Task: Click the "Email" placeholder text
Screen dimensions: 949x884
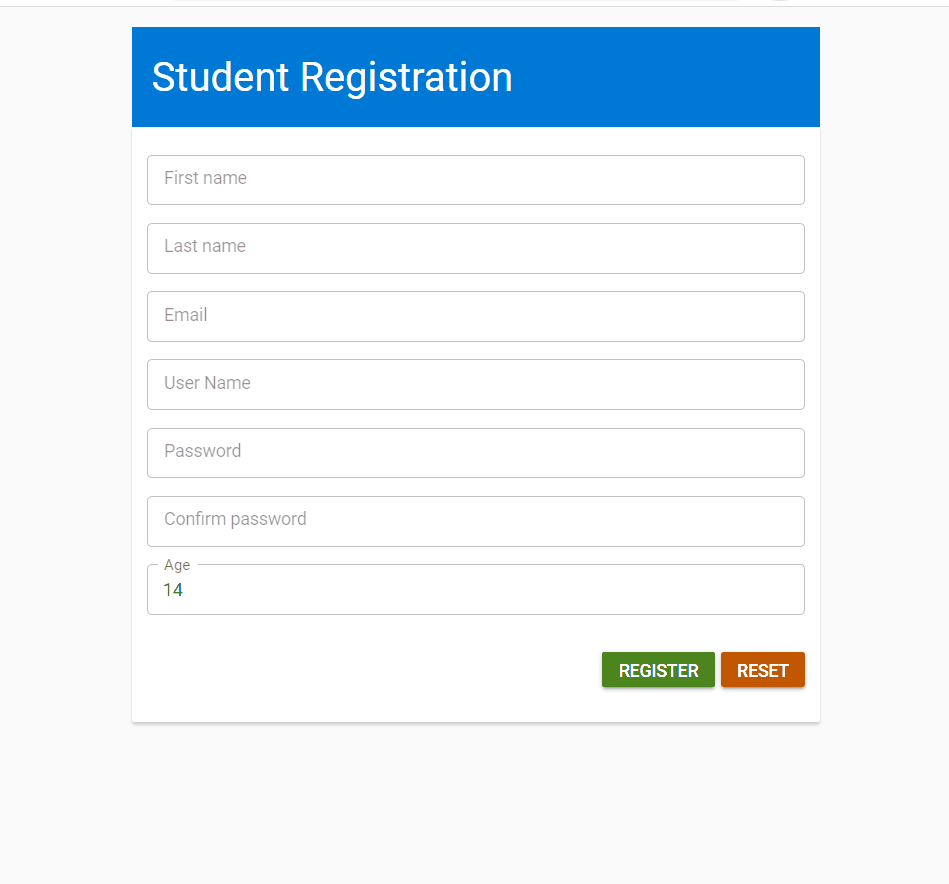Action: pos(186,315)
